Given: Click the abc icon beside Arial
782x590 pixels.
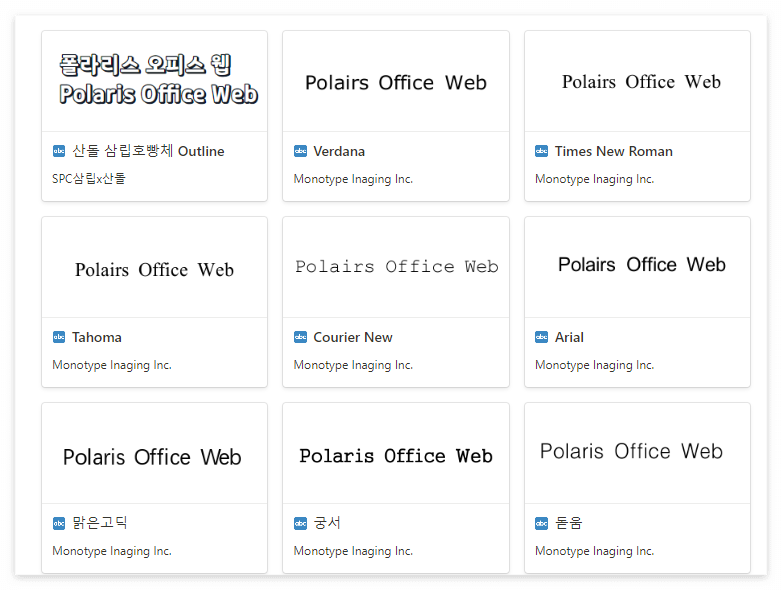Looking at the screenshot, I should [542, 337].
